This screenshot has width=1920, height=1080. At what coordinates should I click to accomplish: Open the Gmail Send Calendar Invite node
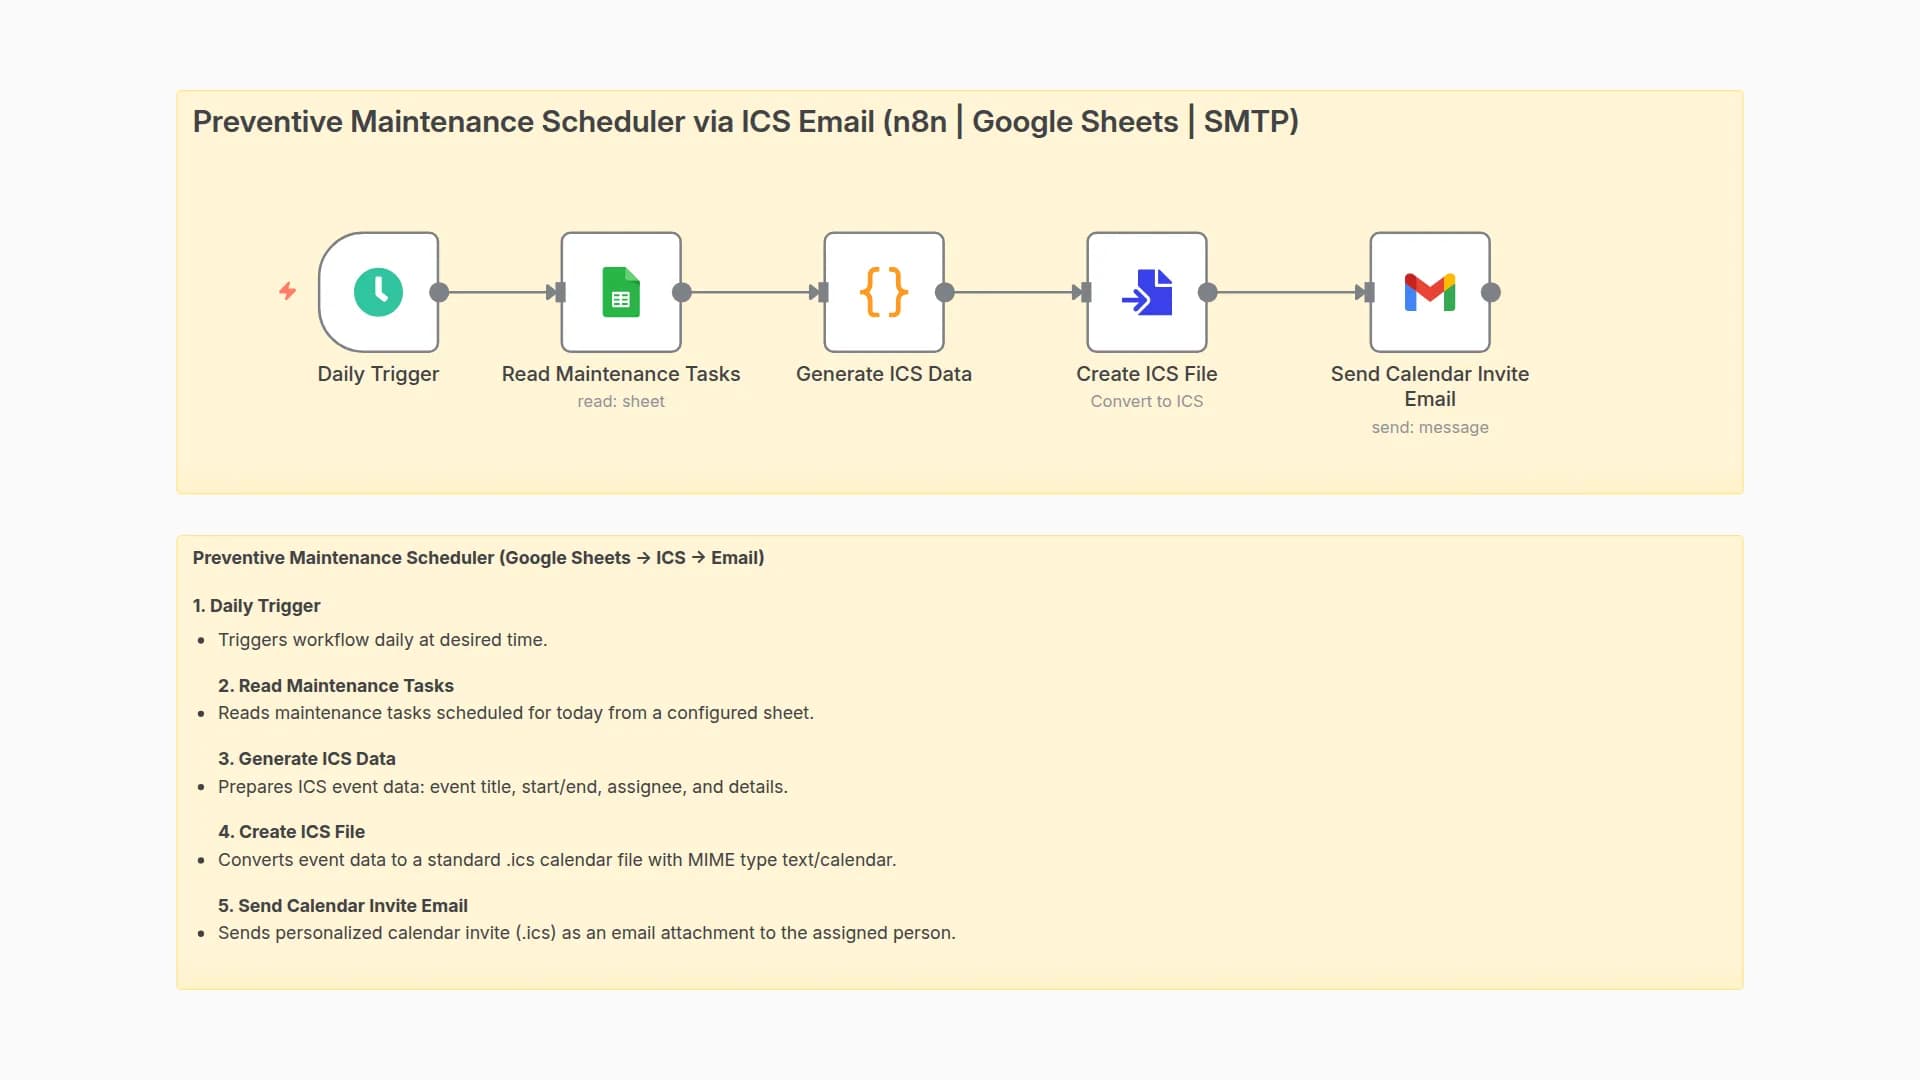click(1429, 292)
